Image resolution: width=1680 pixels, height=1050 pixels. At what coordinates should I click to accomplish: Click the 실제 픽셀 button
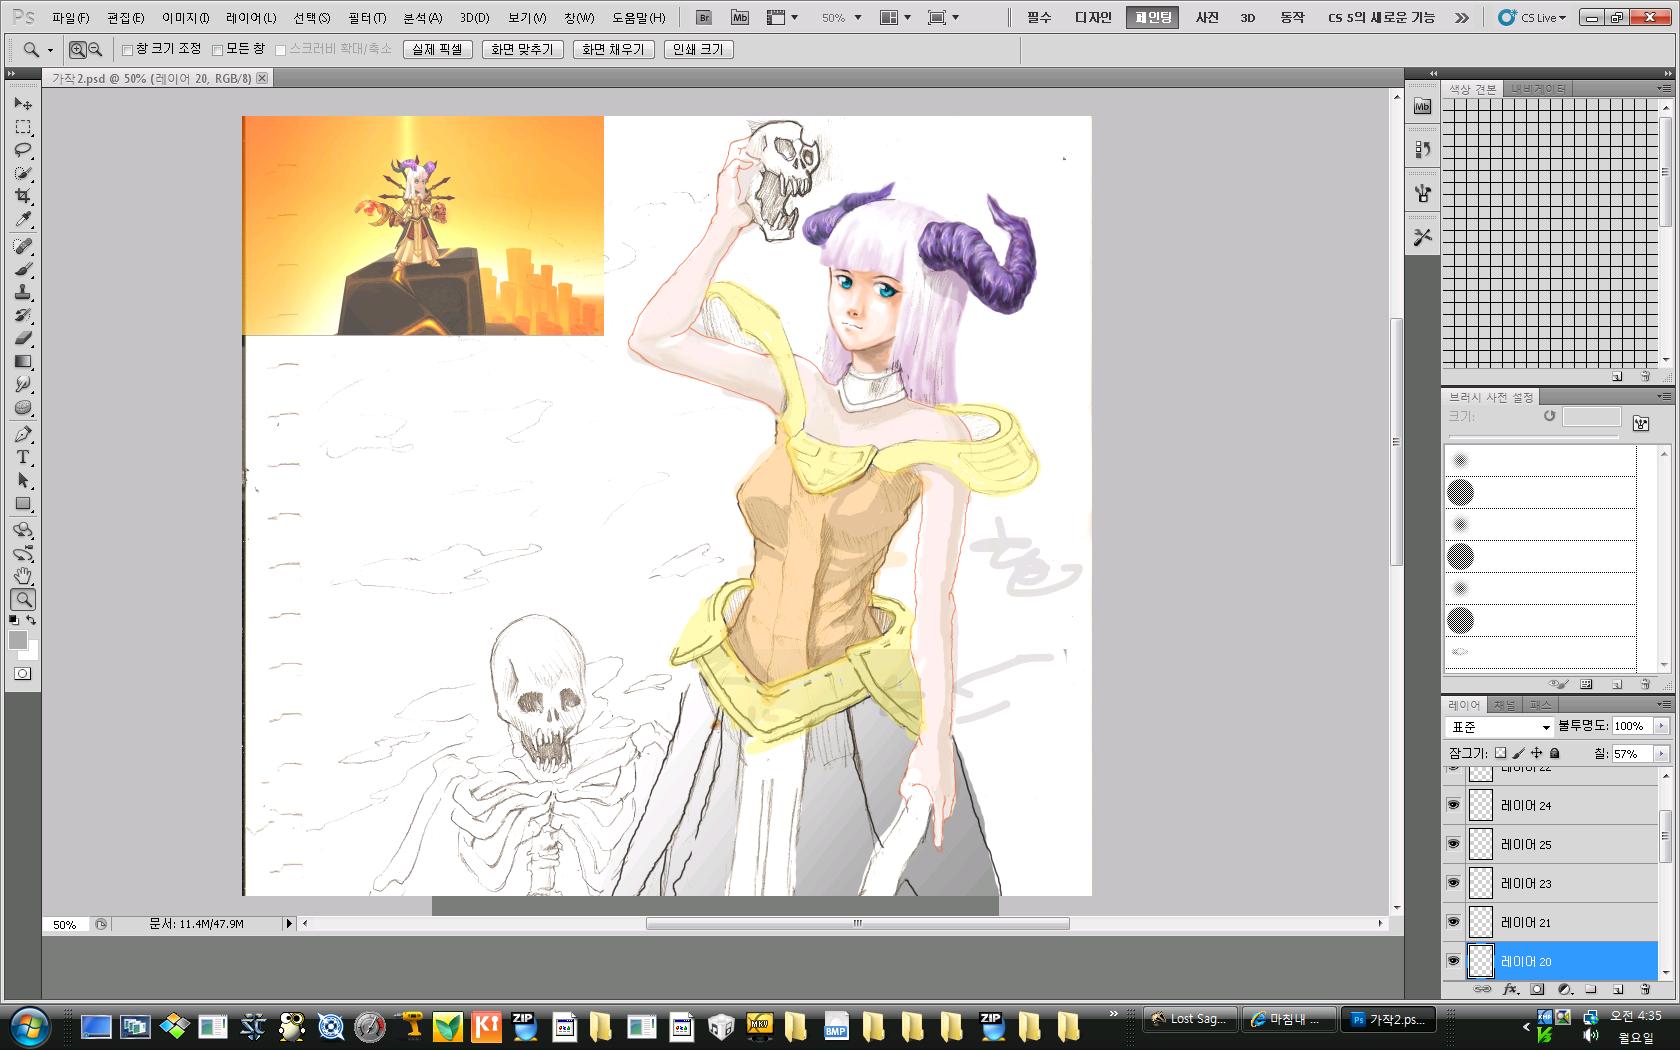coord(438,49)
